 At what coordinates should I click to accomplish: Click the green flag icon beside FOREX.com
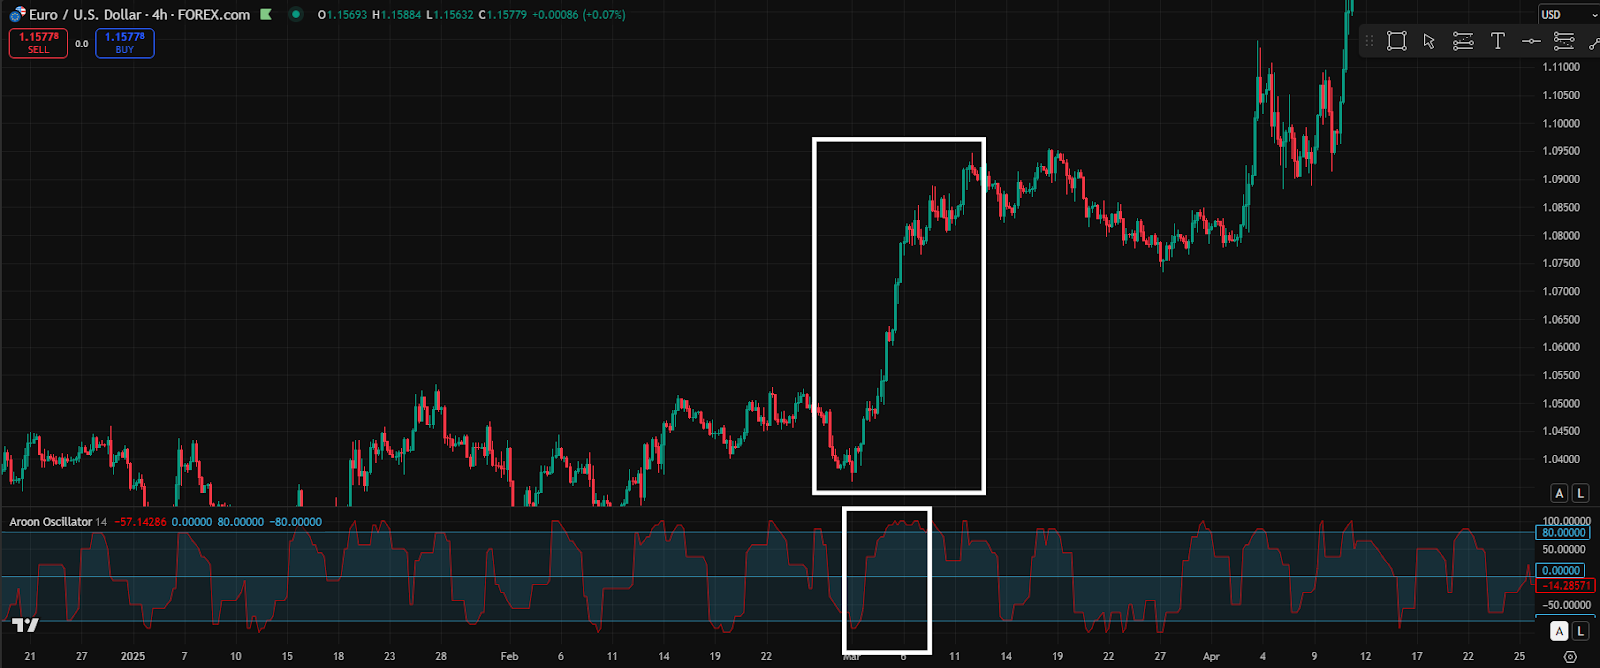pos(265,15)
